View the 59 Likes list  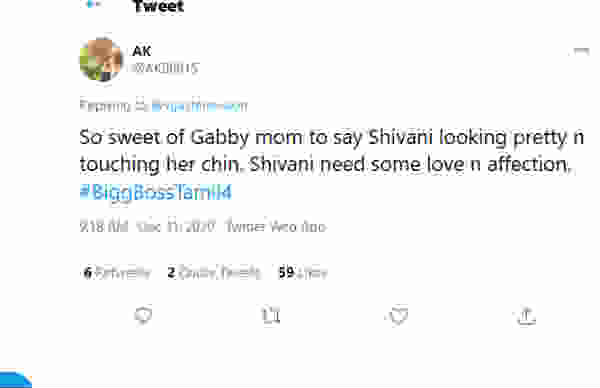[303, 272]
